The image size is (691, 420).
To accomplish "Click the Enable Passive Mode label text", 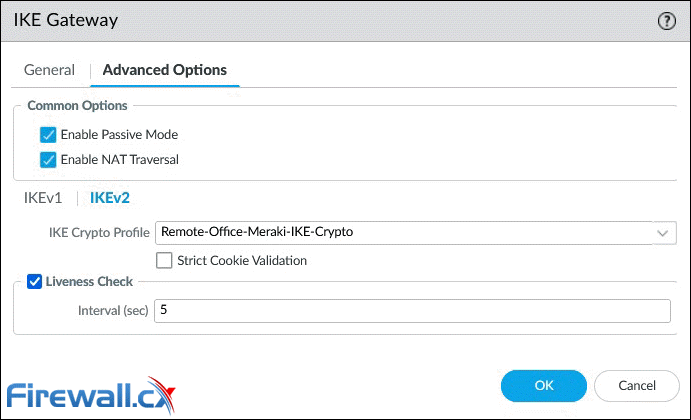I will pos(119,134).
